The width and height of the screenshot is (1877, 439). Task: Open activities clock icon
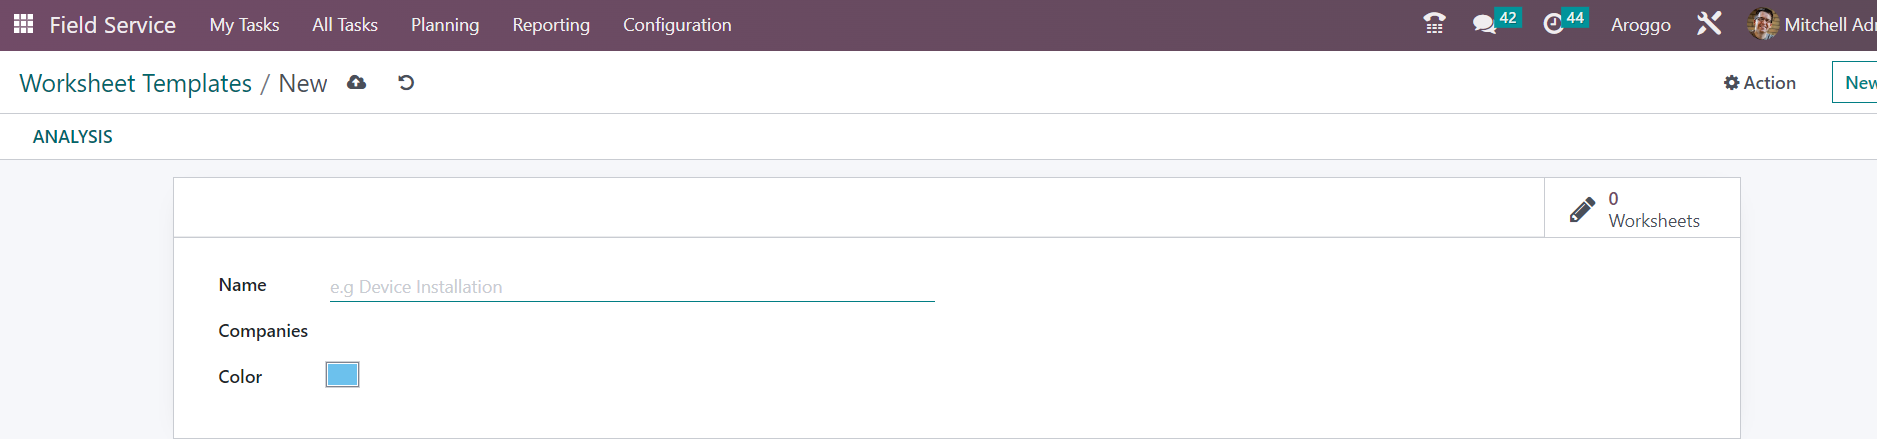(x=1553, y=24)
